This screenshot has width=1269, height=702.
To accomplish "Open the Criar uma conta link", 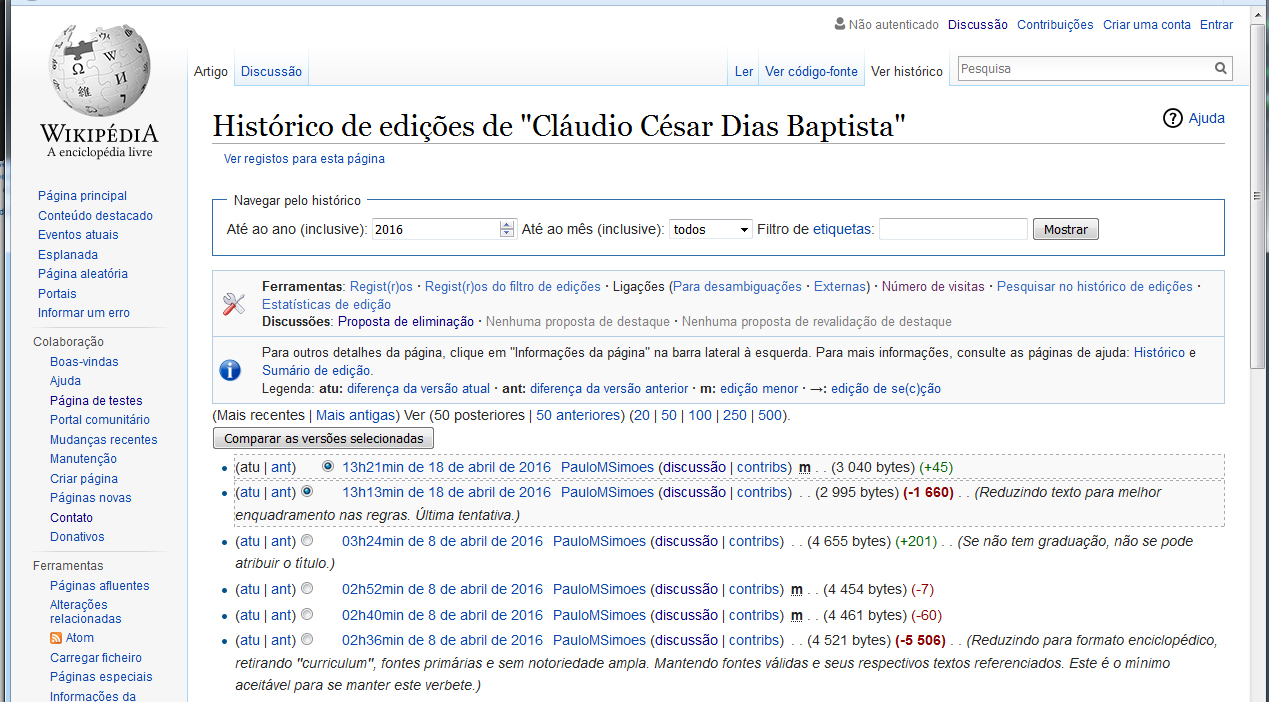I will pyautogui.click(x=1146, y=25).
